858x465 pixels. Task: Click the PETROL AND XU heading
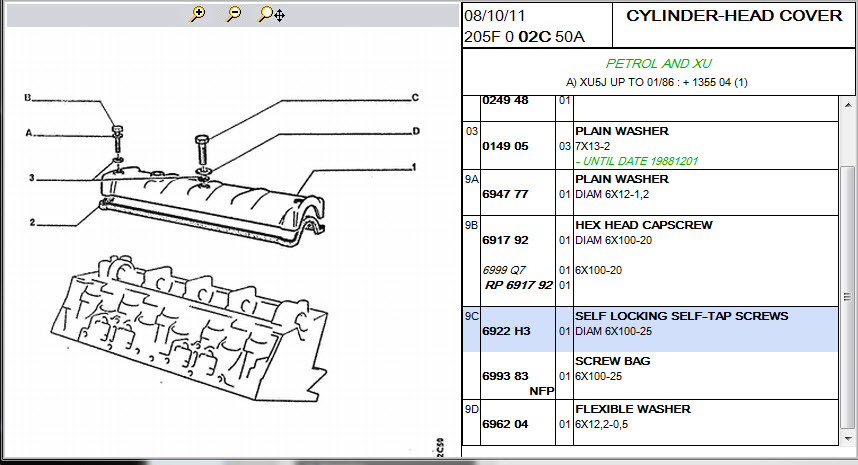pyautogui.click(x=658, y=63)
